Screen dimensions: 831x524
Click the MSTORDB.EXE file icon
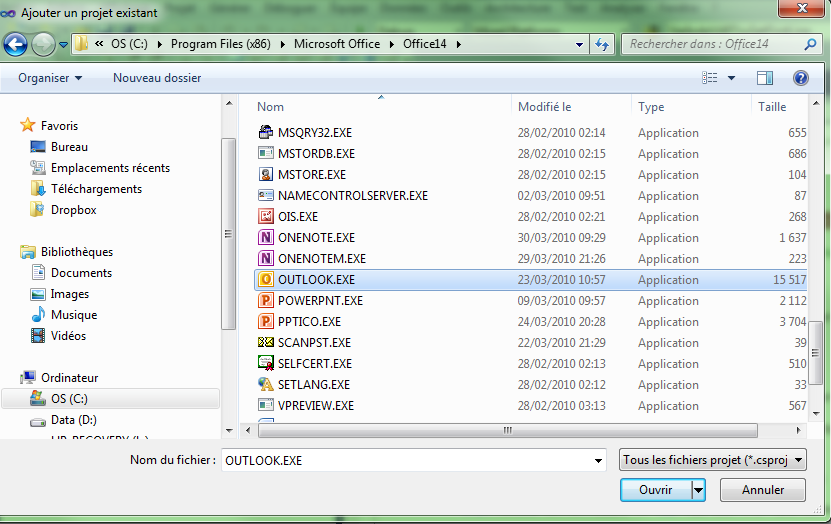(x=266, y=154)
